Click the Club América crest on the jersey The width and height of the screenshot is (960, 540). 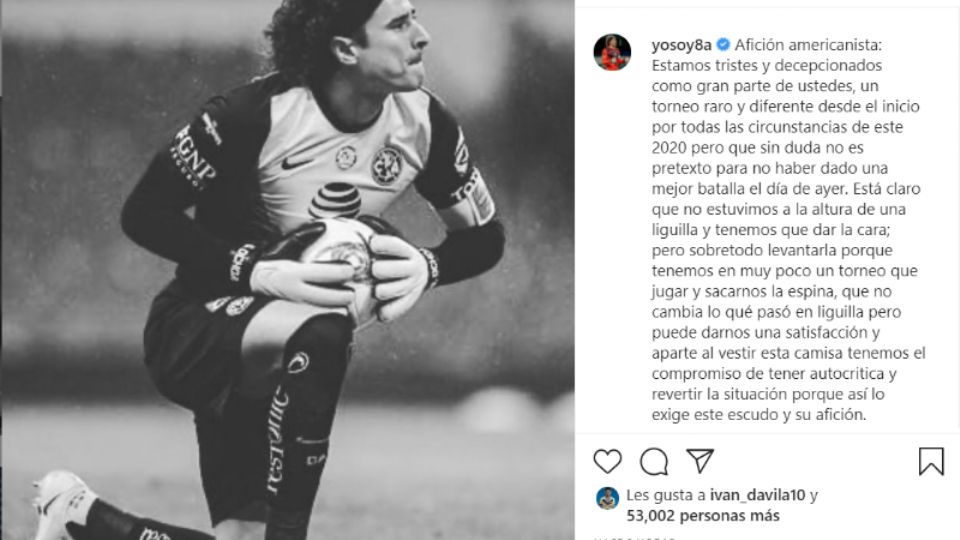tap(387, 165)
